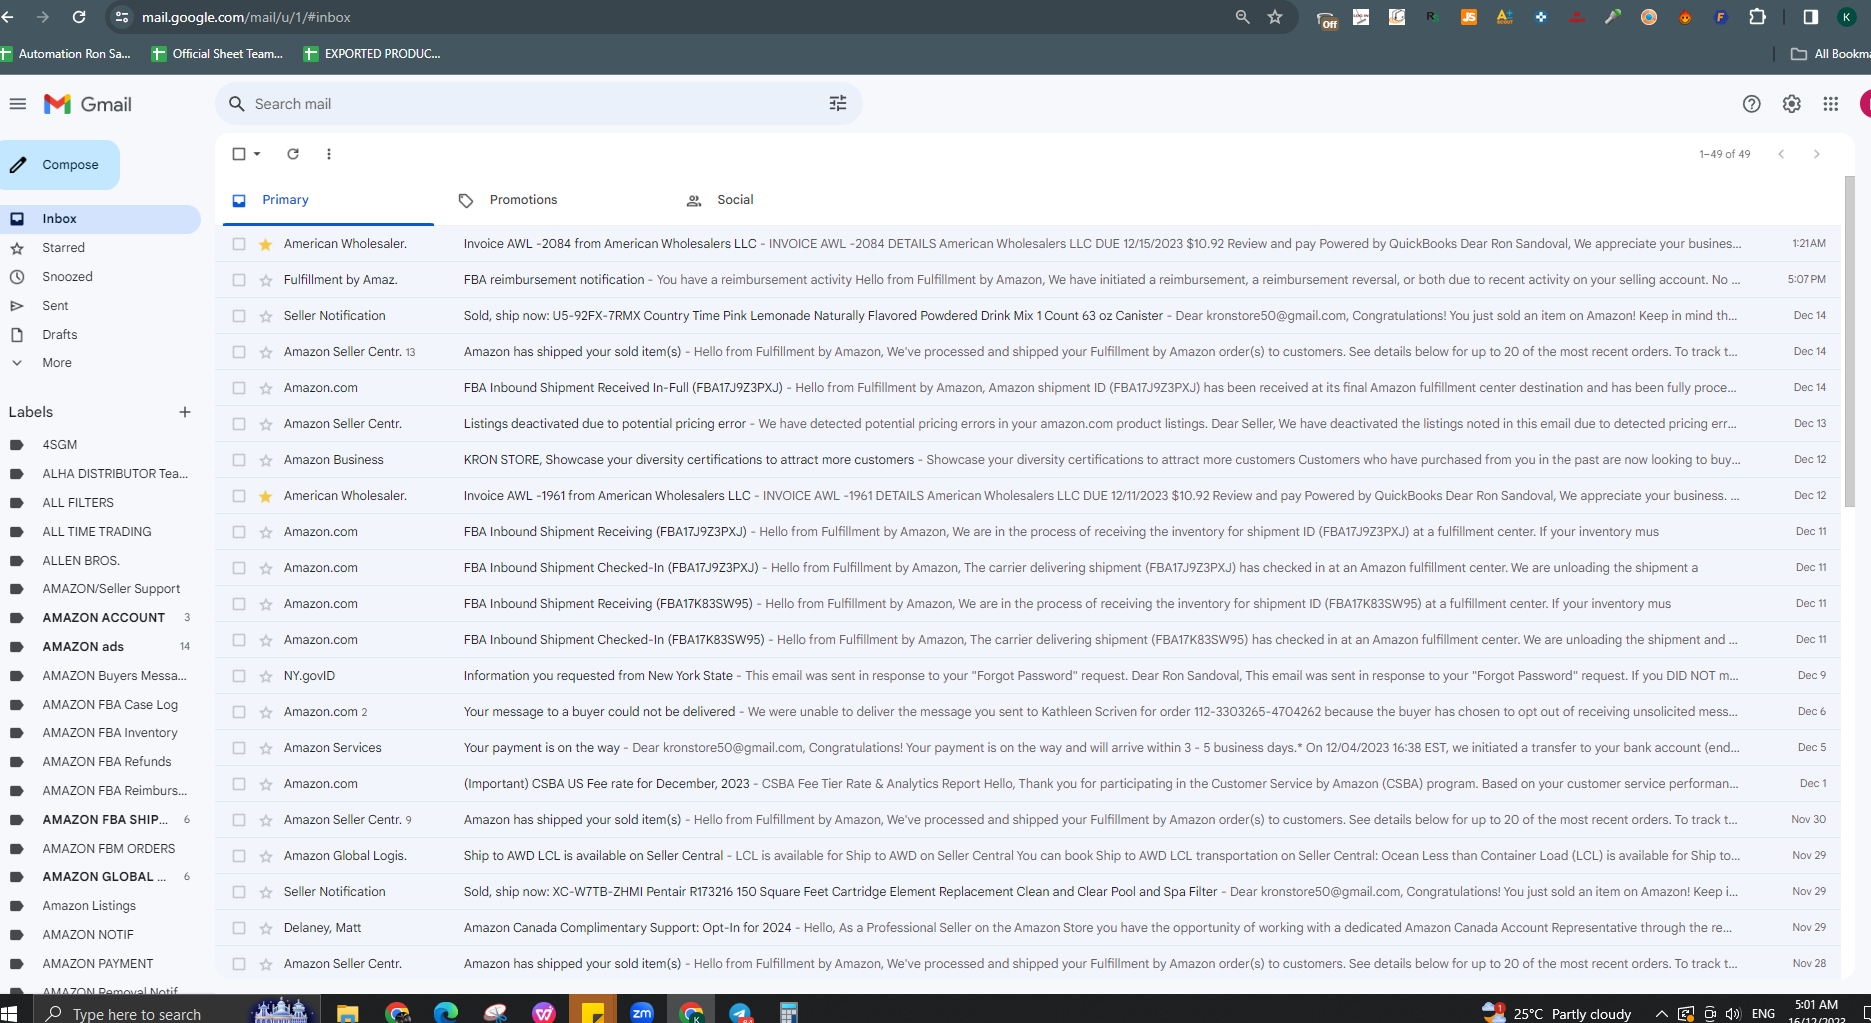The width and height of the screenshot is (1871, 1023).
Task: Select checkbox for Invoice AWL -2084 email
Action: tap(238, 244)
